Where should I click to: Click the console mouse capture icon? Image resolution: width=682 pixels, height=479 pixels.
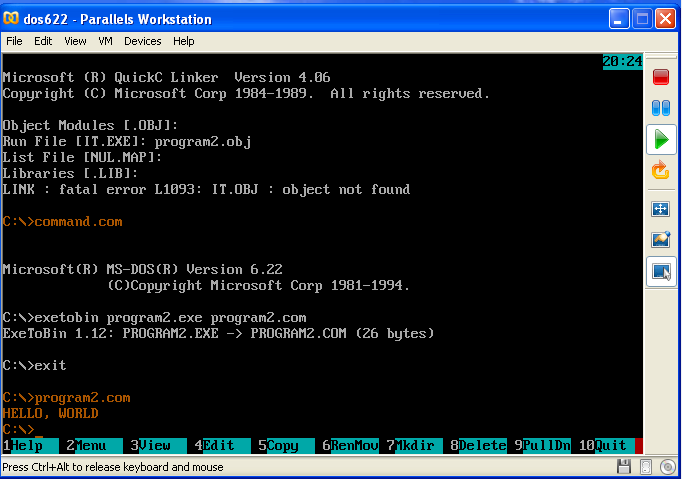point(661,272)
